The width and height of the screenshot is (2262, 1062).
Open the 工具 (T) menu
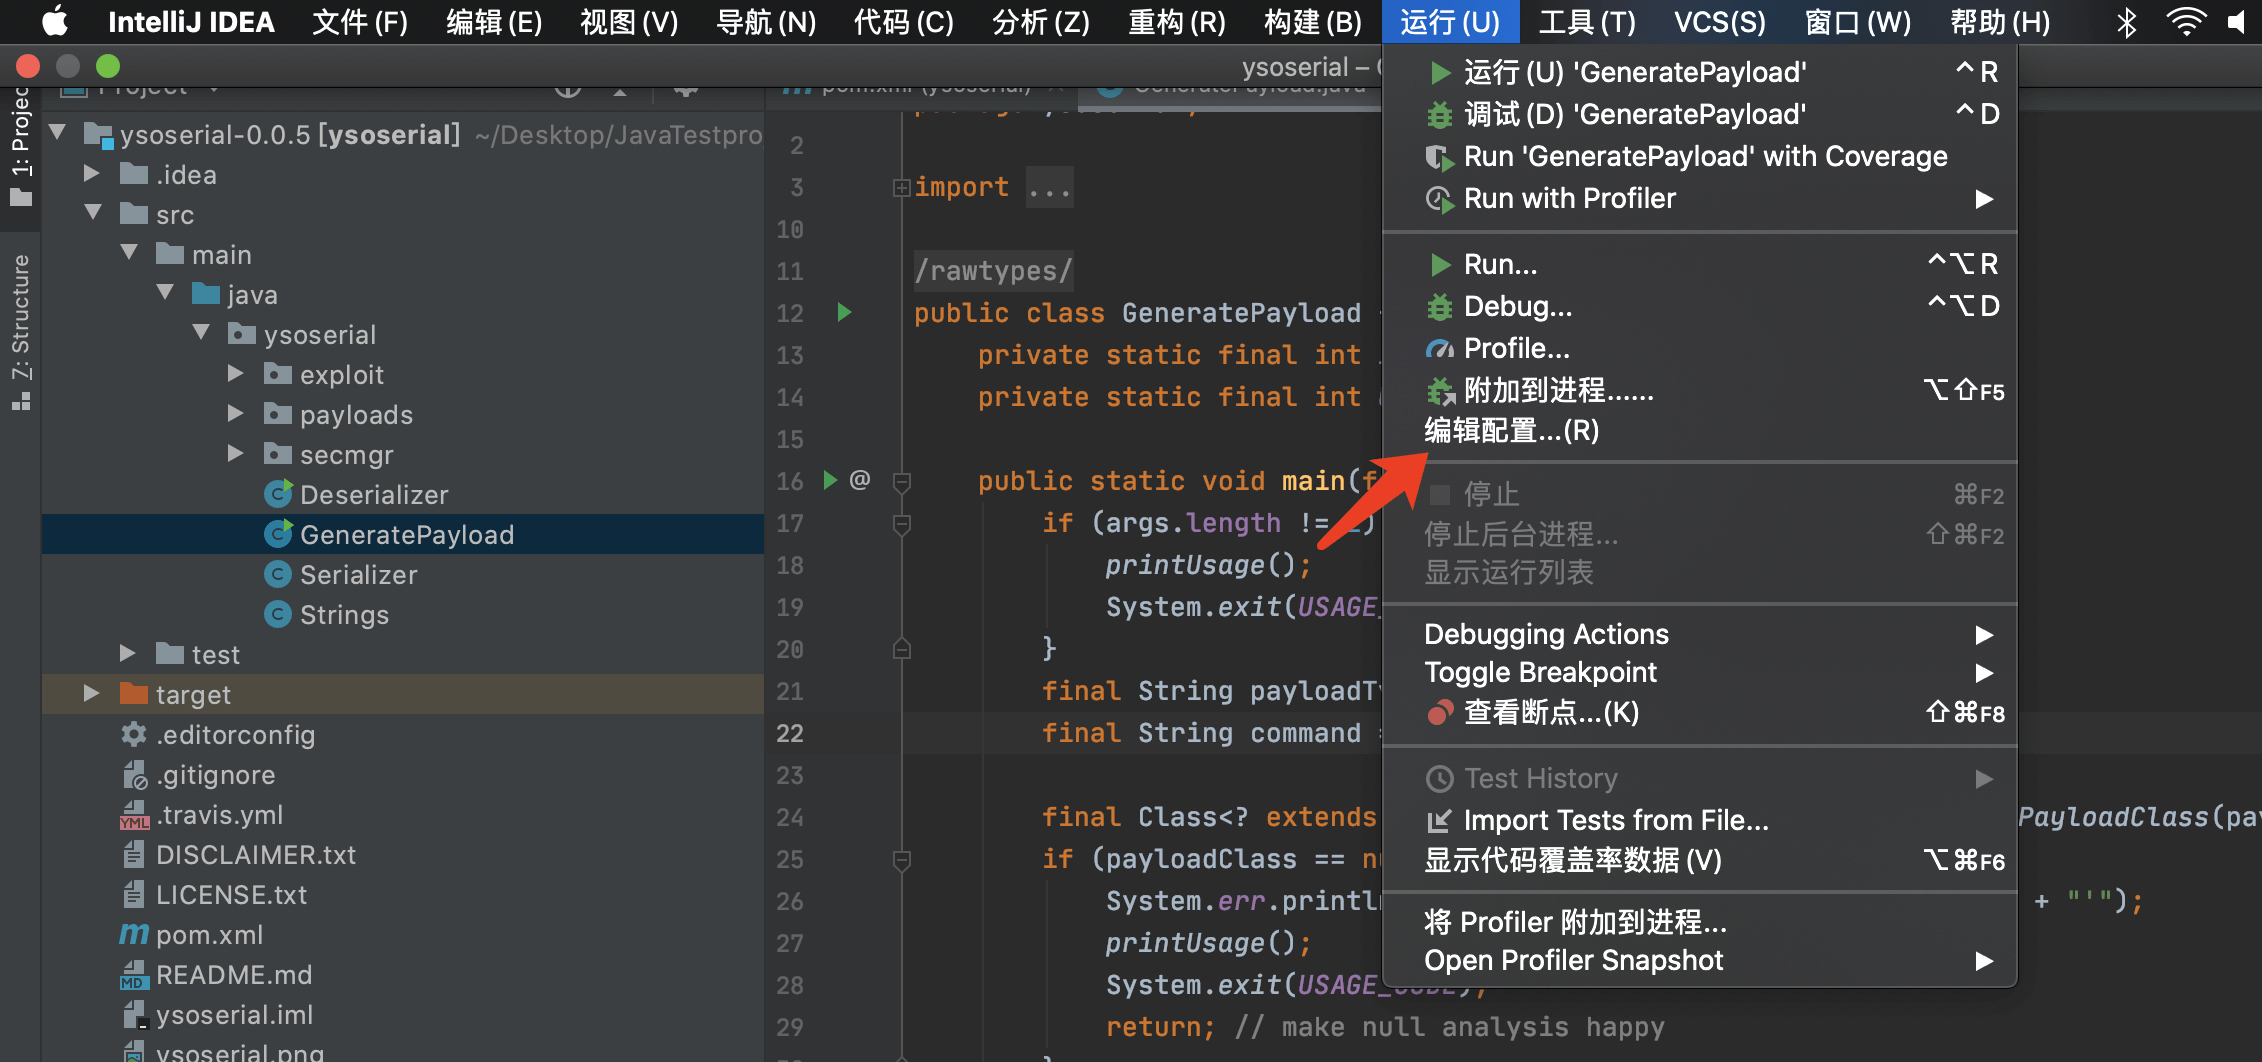(1587, 22)
